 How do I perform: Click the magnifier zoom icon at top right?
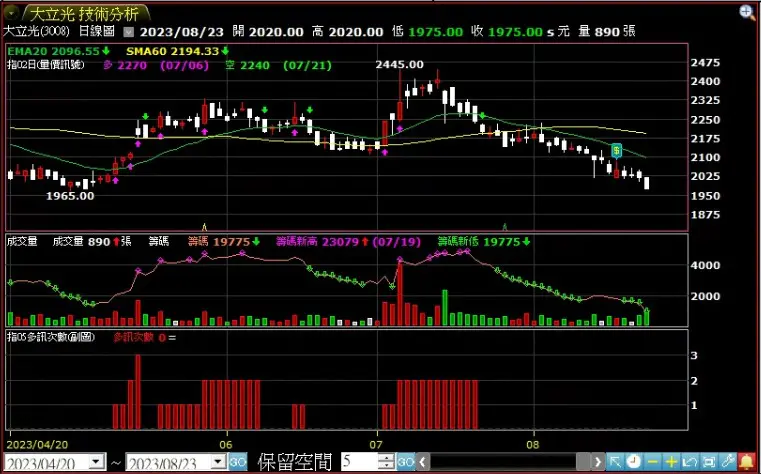[x=747, y=12]
